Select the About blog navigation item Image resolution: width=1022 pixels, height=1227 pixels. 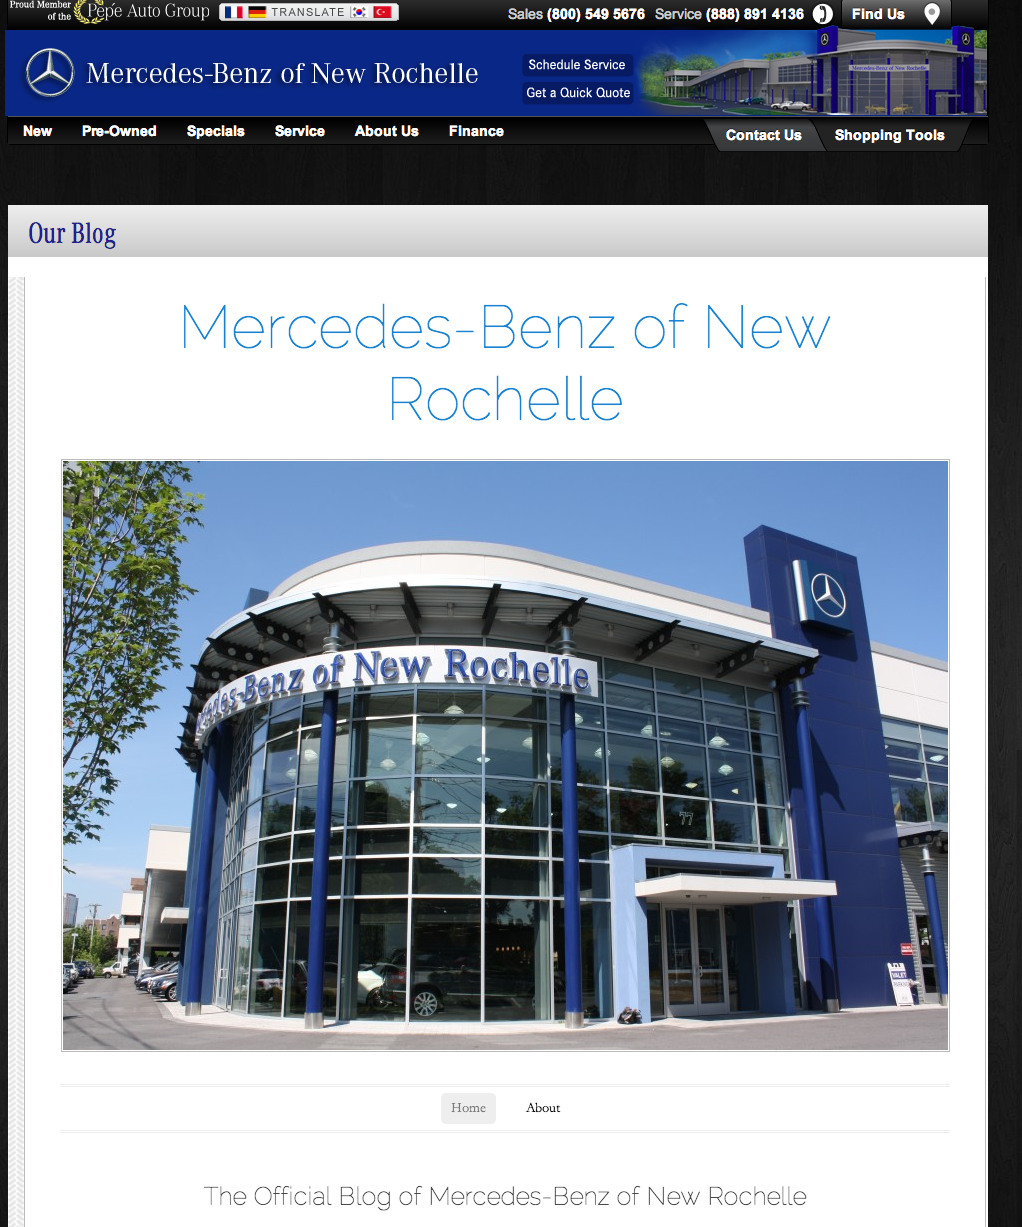[543, 1108]
